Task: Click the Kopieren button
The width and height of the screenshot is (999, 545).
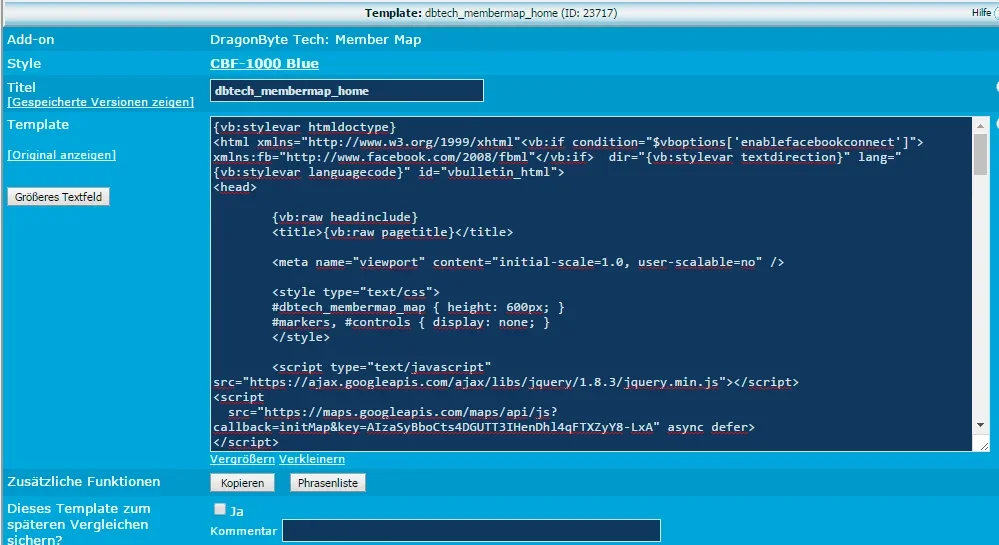Action: click(x=242, y=483)
